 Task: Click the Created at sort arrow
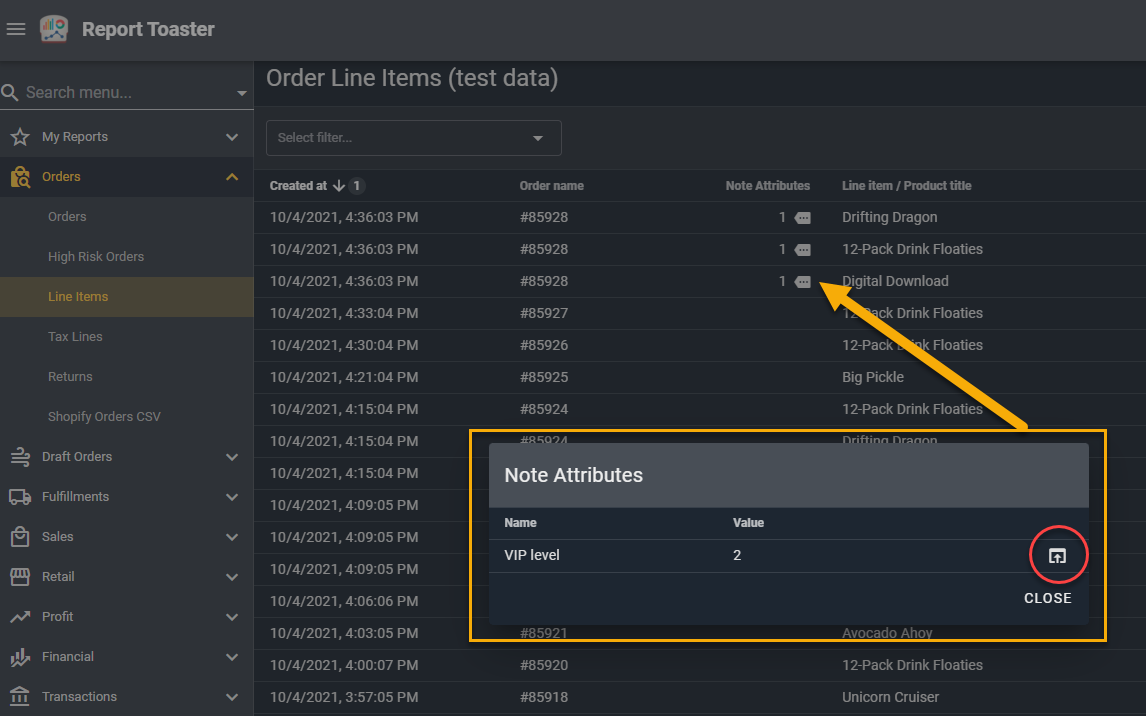click(339, 186)
